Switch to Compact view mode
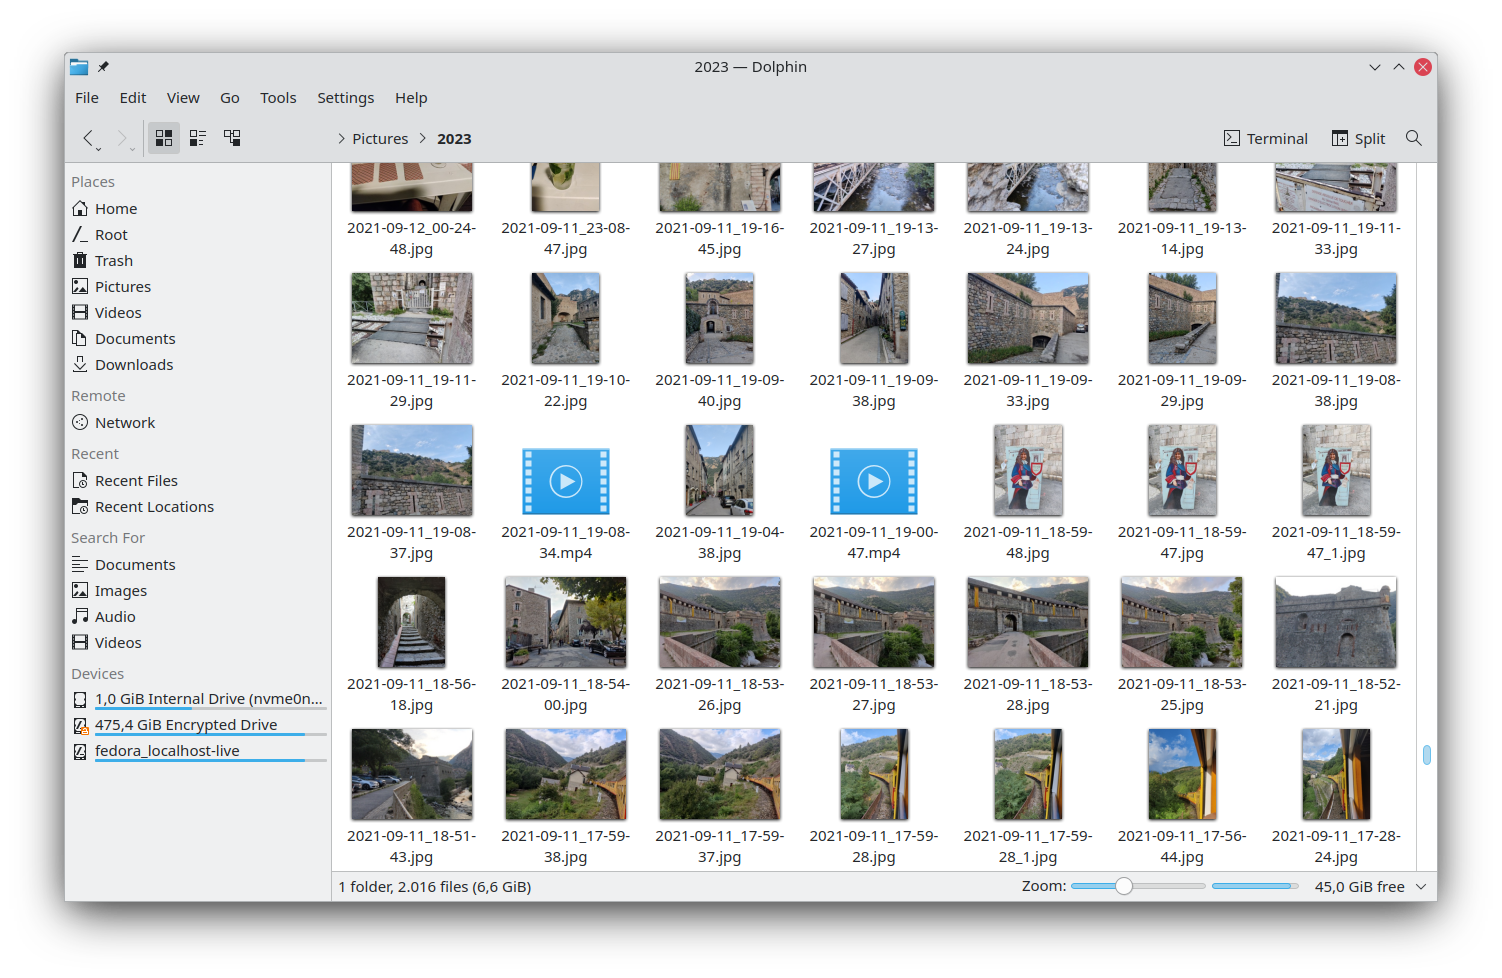Viewport: 1502px width, 978px height. [x=198, y=138]
